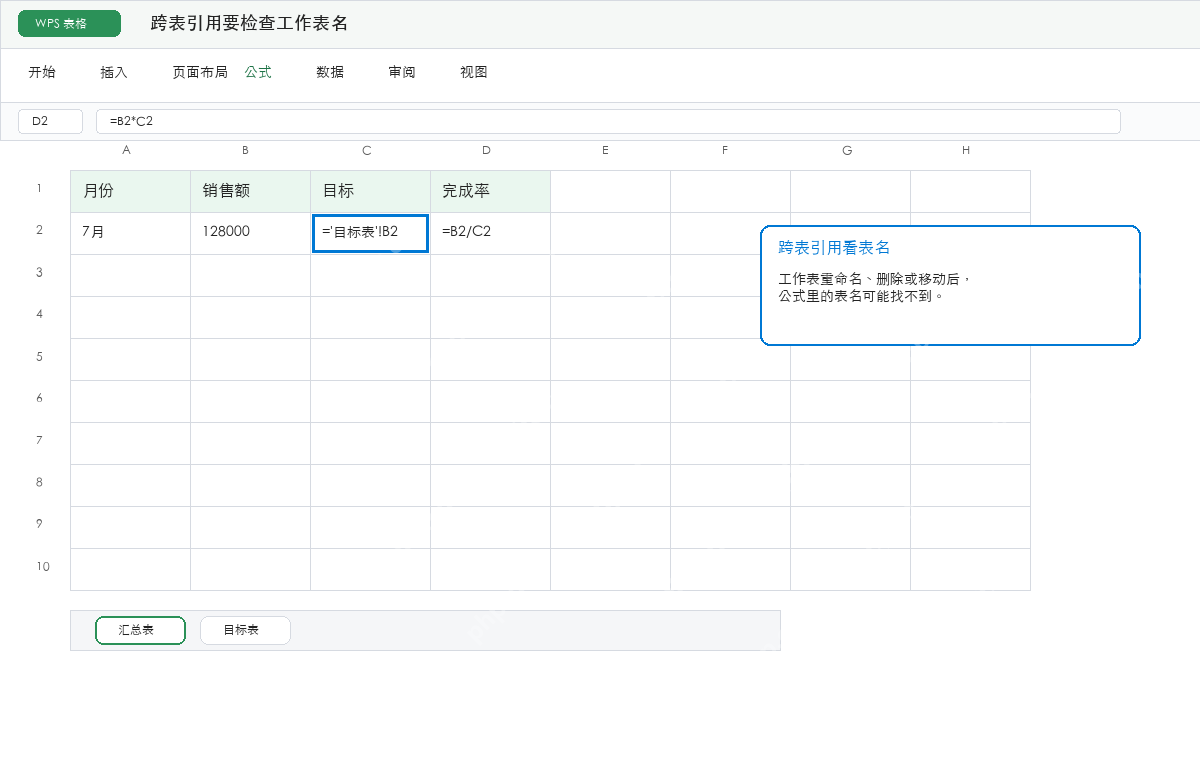Viewport: 1200px width, 760px height.
Task: Switch to the 页面布局 tab
Action: pyautogui.click(x=200, y=72)
